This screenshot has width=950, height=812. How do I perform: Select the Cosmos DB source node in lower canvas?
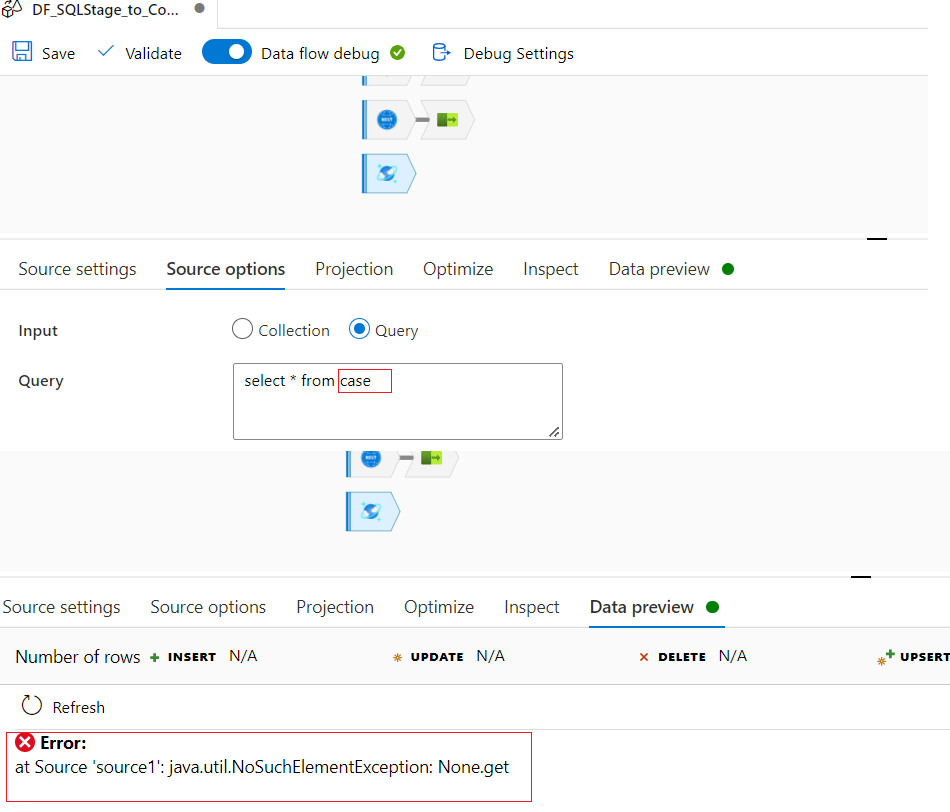click(372, 512)
